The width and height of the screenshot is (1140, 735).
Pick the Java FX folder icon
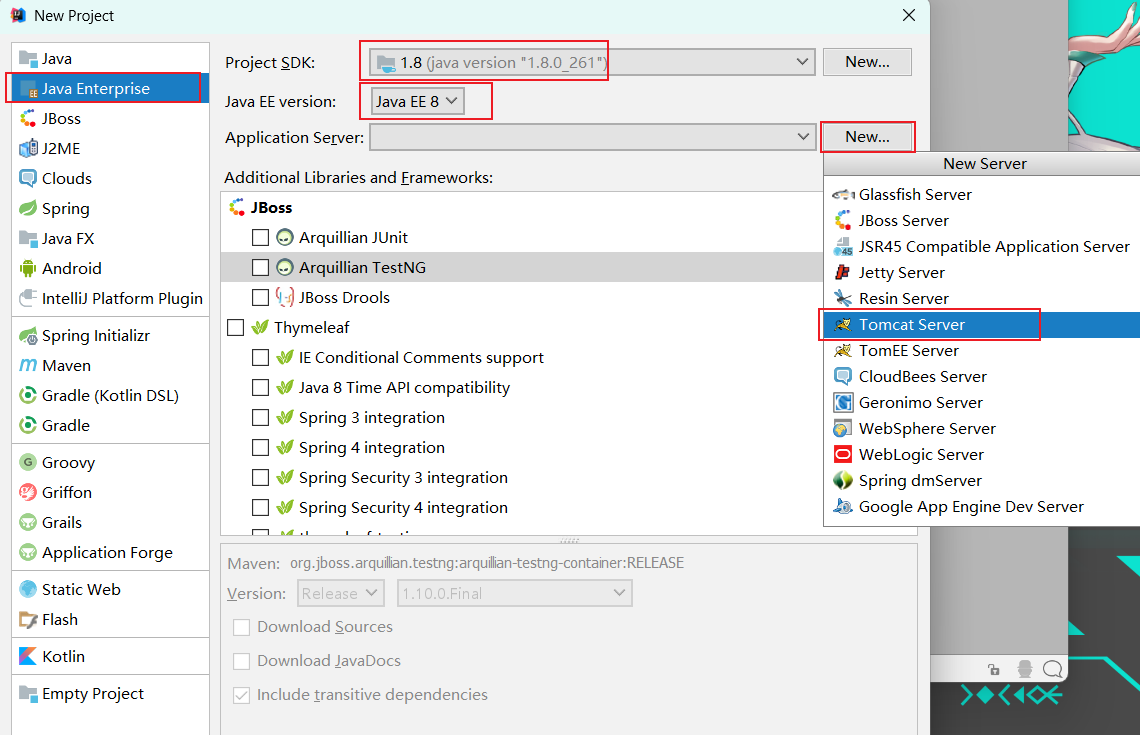point(28,238)
